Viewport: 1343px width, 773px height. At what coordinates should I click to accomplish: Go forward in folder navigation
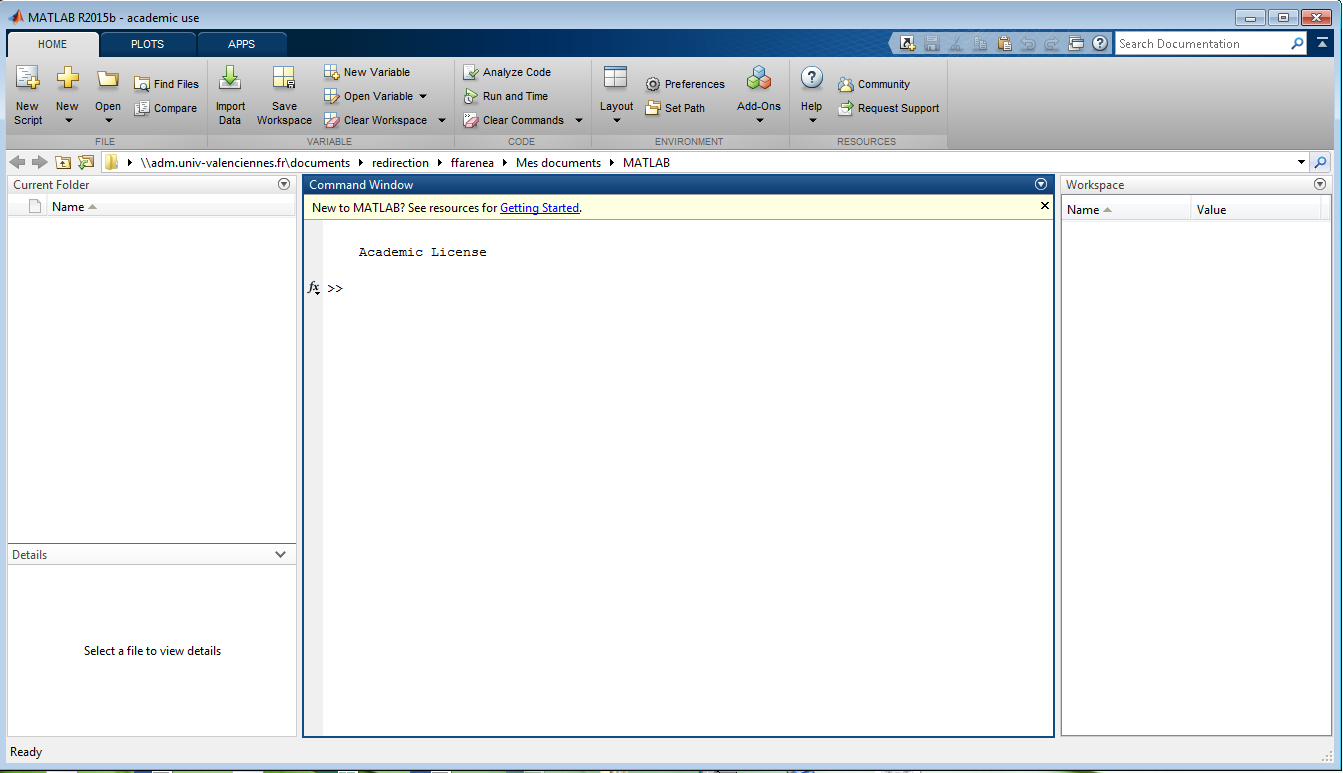click(40, 162)
